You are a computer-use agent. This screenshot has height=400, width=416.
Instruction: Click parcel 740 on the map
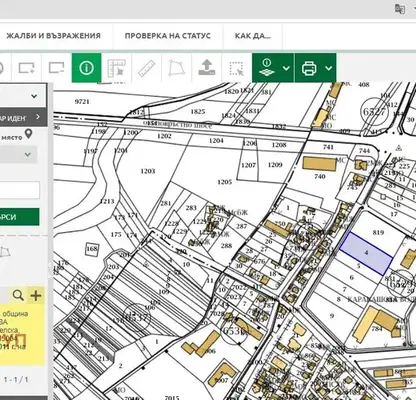[x=319, y=176]
